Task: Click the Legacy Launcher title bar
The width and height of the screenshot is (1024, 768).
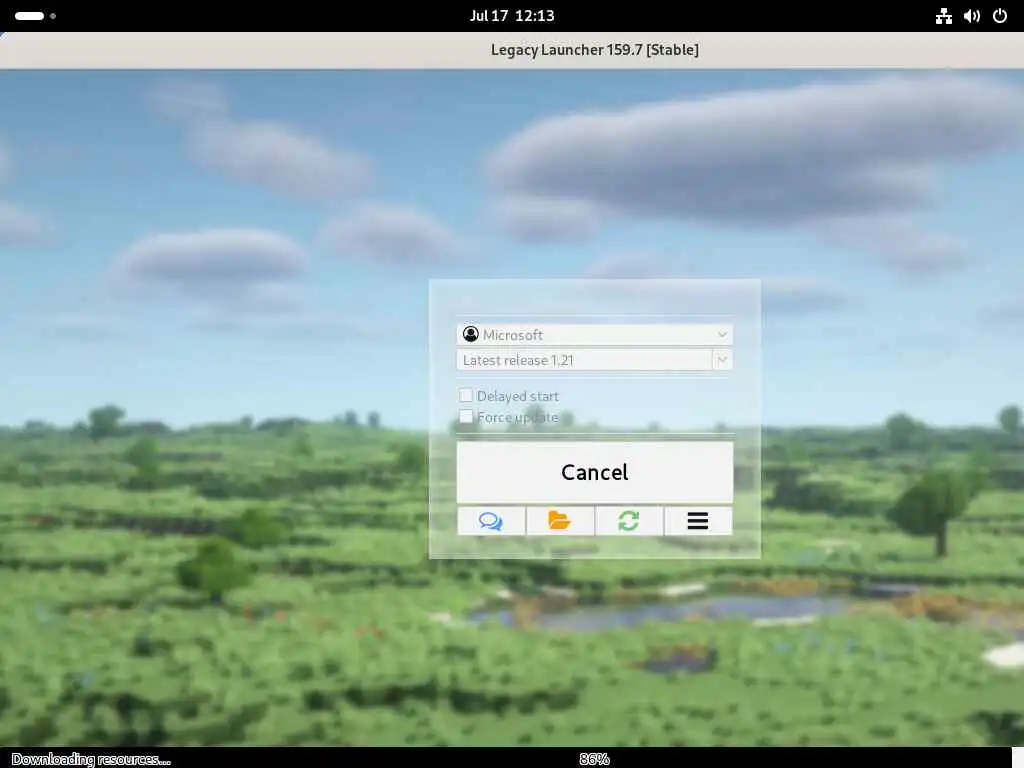Action: pyautogui.click(x=512, y=50)
